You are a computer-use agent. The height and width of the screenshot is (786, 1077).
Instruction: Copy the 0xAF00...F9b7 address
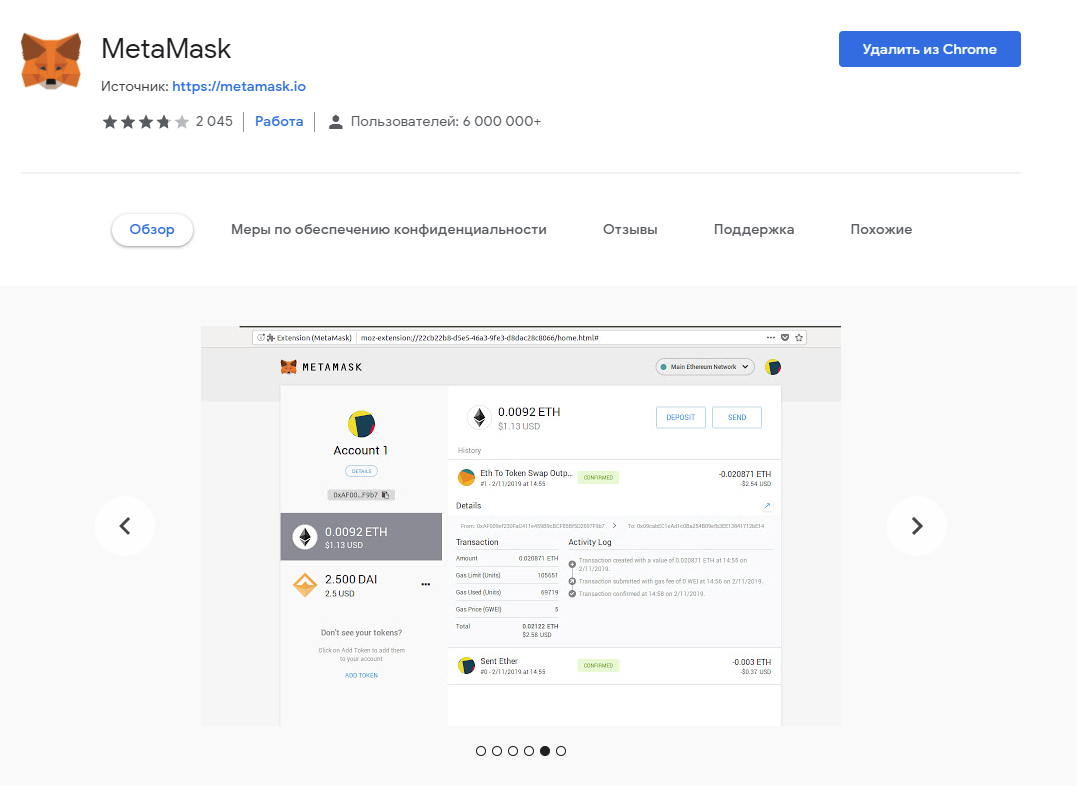click(x=361, y=495)
